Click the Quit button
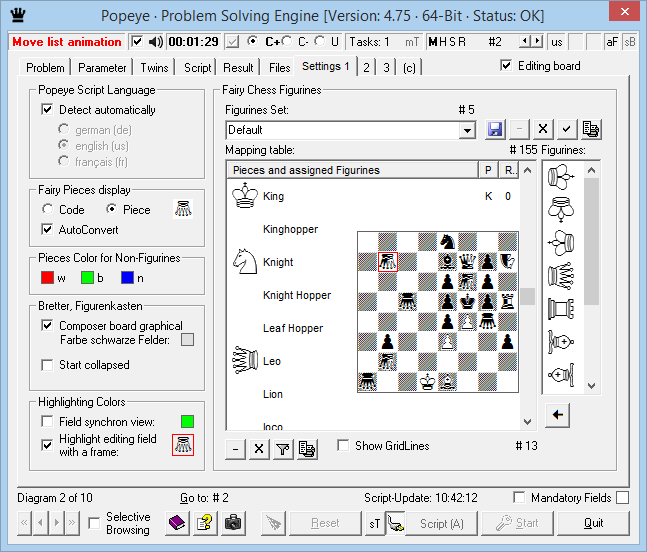 pyautogui.click(x=593, y=524)
